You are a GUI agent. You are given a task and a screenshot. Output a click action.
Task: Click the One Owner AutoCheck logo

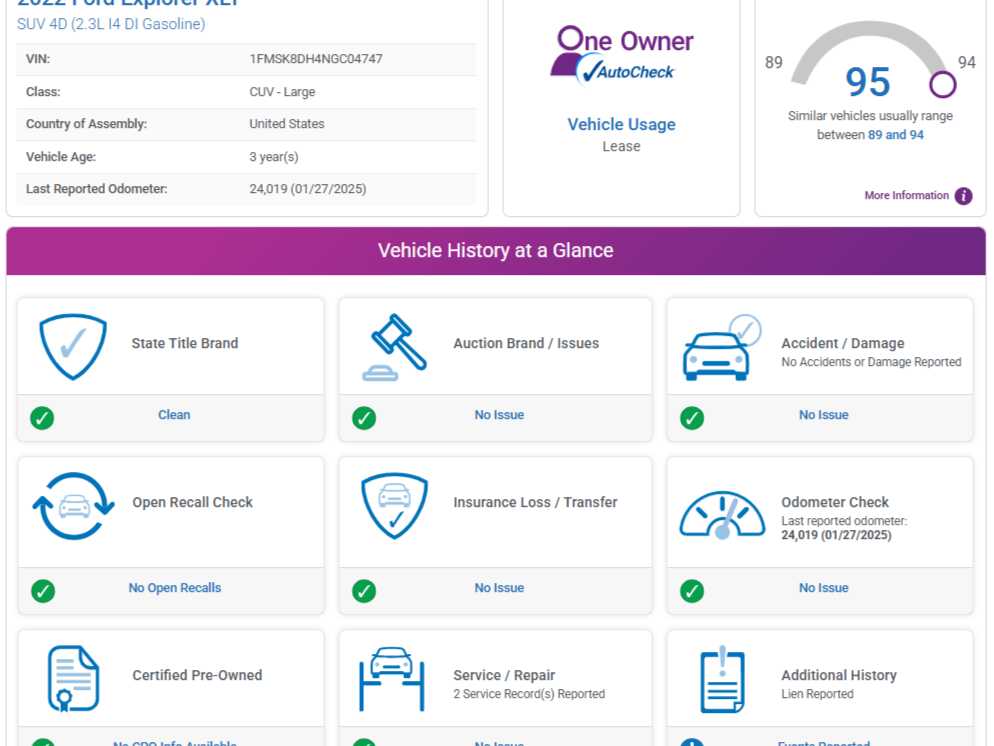(622, 55)
